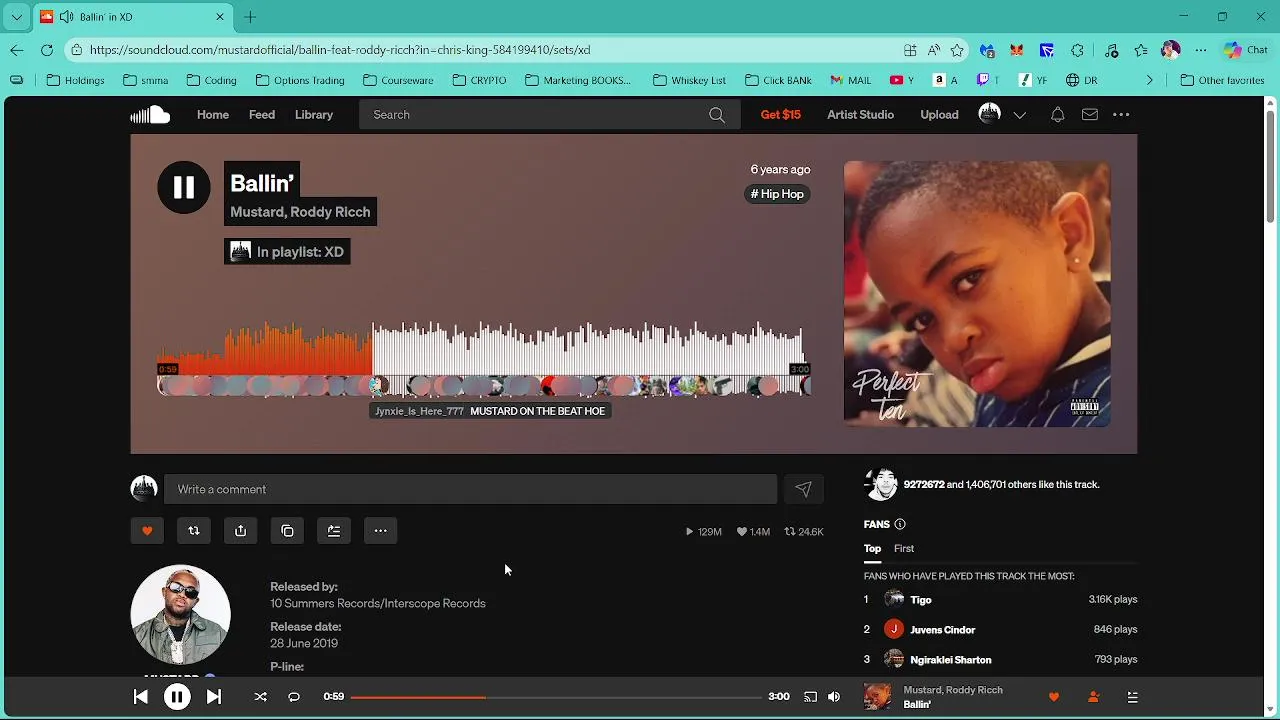Open Artist Studio
Viewport: 1280px width, 720px height.
860,115
